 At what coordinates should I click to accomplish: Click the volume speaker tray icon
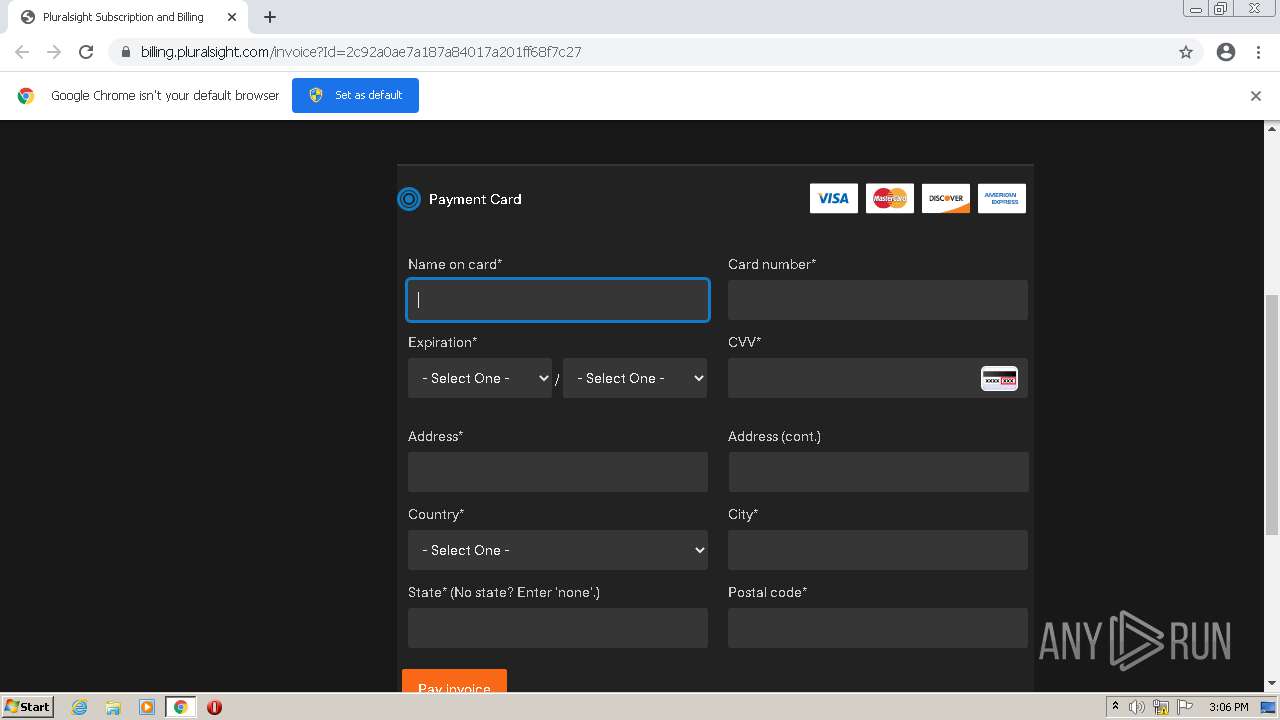(x=1137, y=707)
